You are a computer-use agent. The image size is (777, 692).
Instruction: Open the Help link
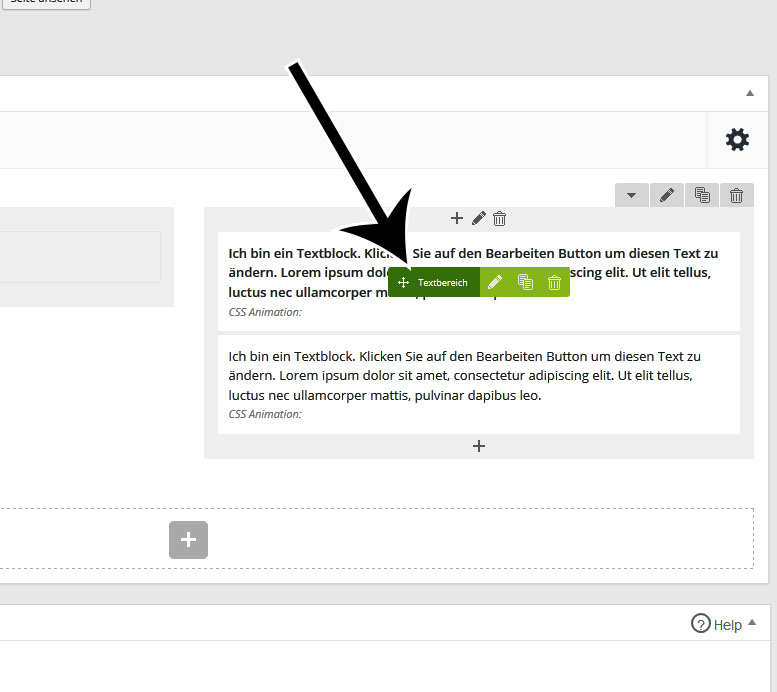tap(718, 624)
